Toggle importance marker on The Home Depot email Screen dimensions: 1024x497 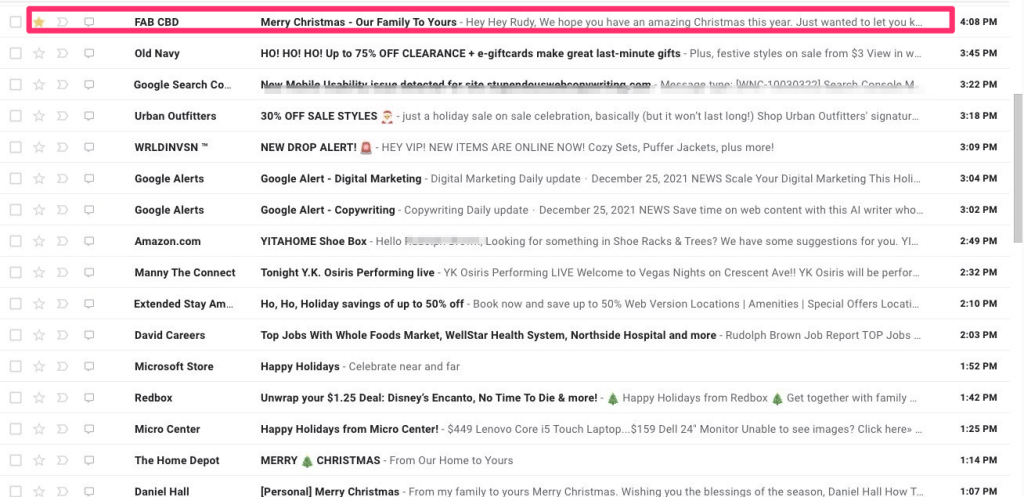(x=63, y=461)
